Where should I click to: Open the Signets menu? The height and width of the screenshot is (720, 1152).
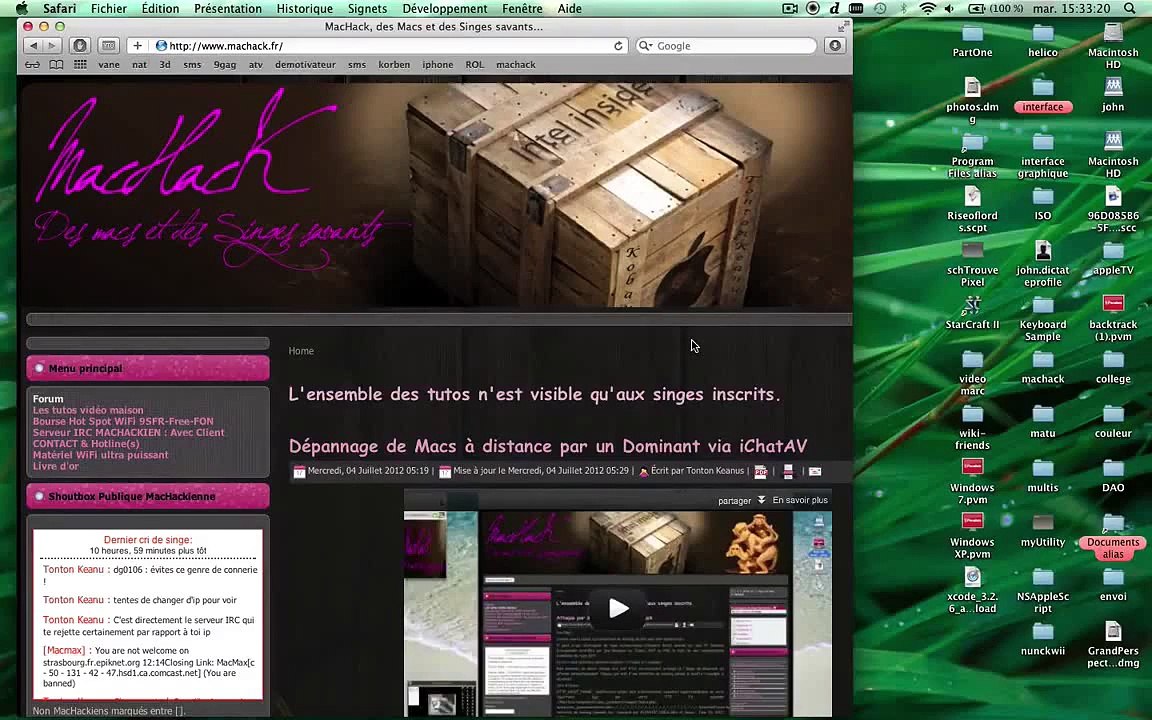click(367, 8)
